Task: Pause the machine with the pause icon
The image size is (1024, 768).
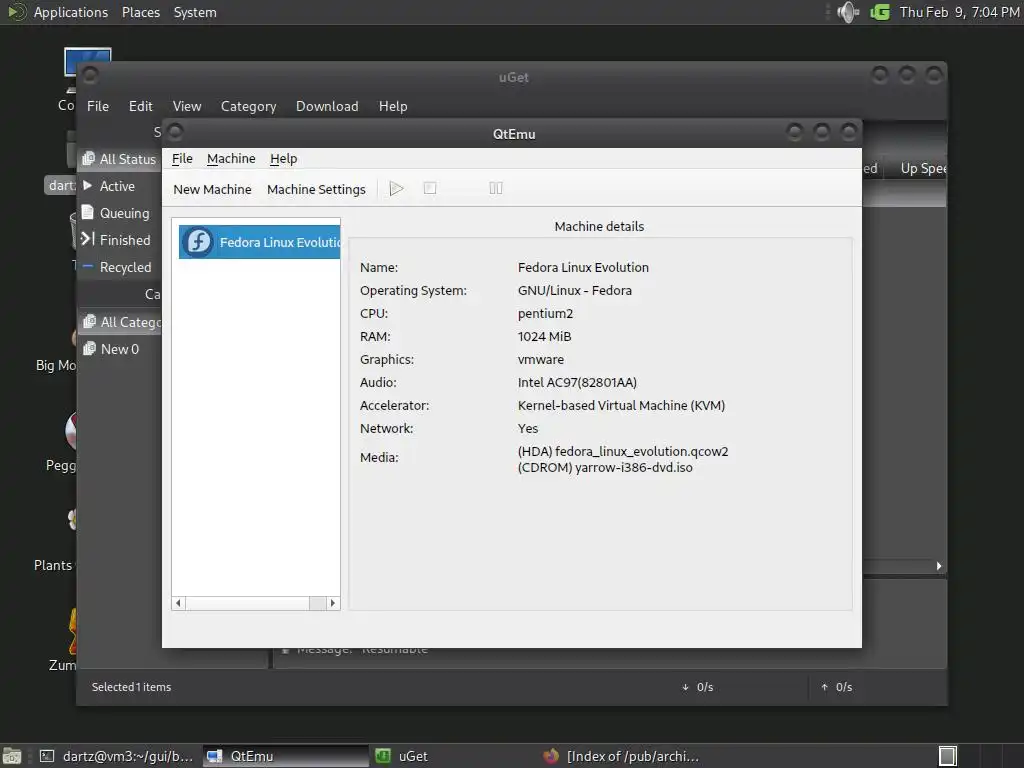Action: point(496,189)
